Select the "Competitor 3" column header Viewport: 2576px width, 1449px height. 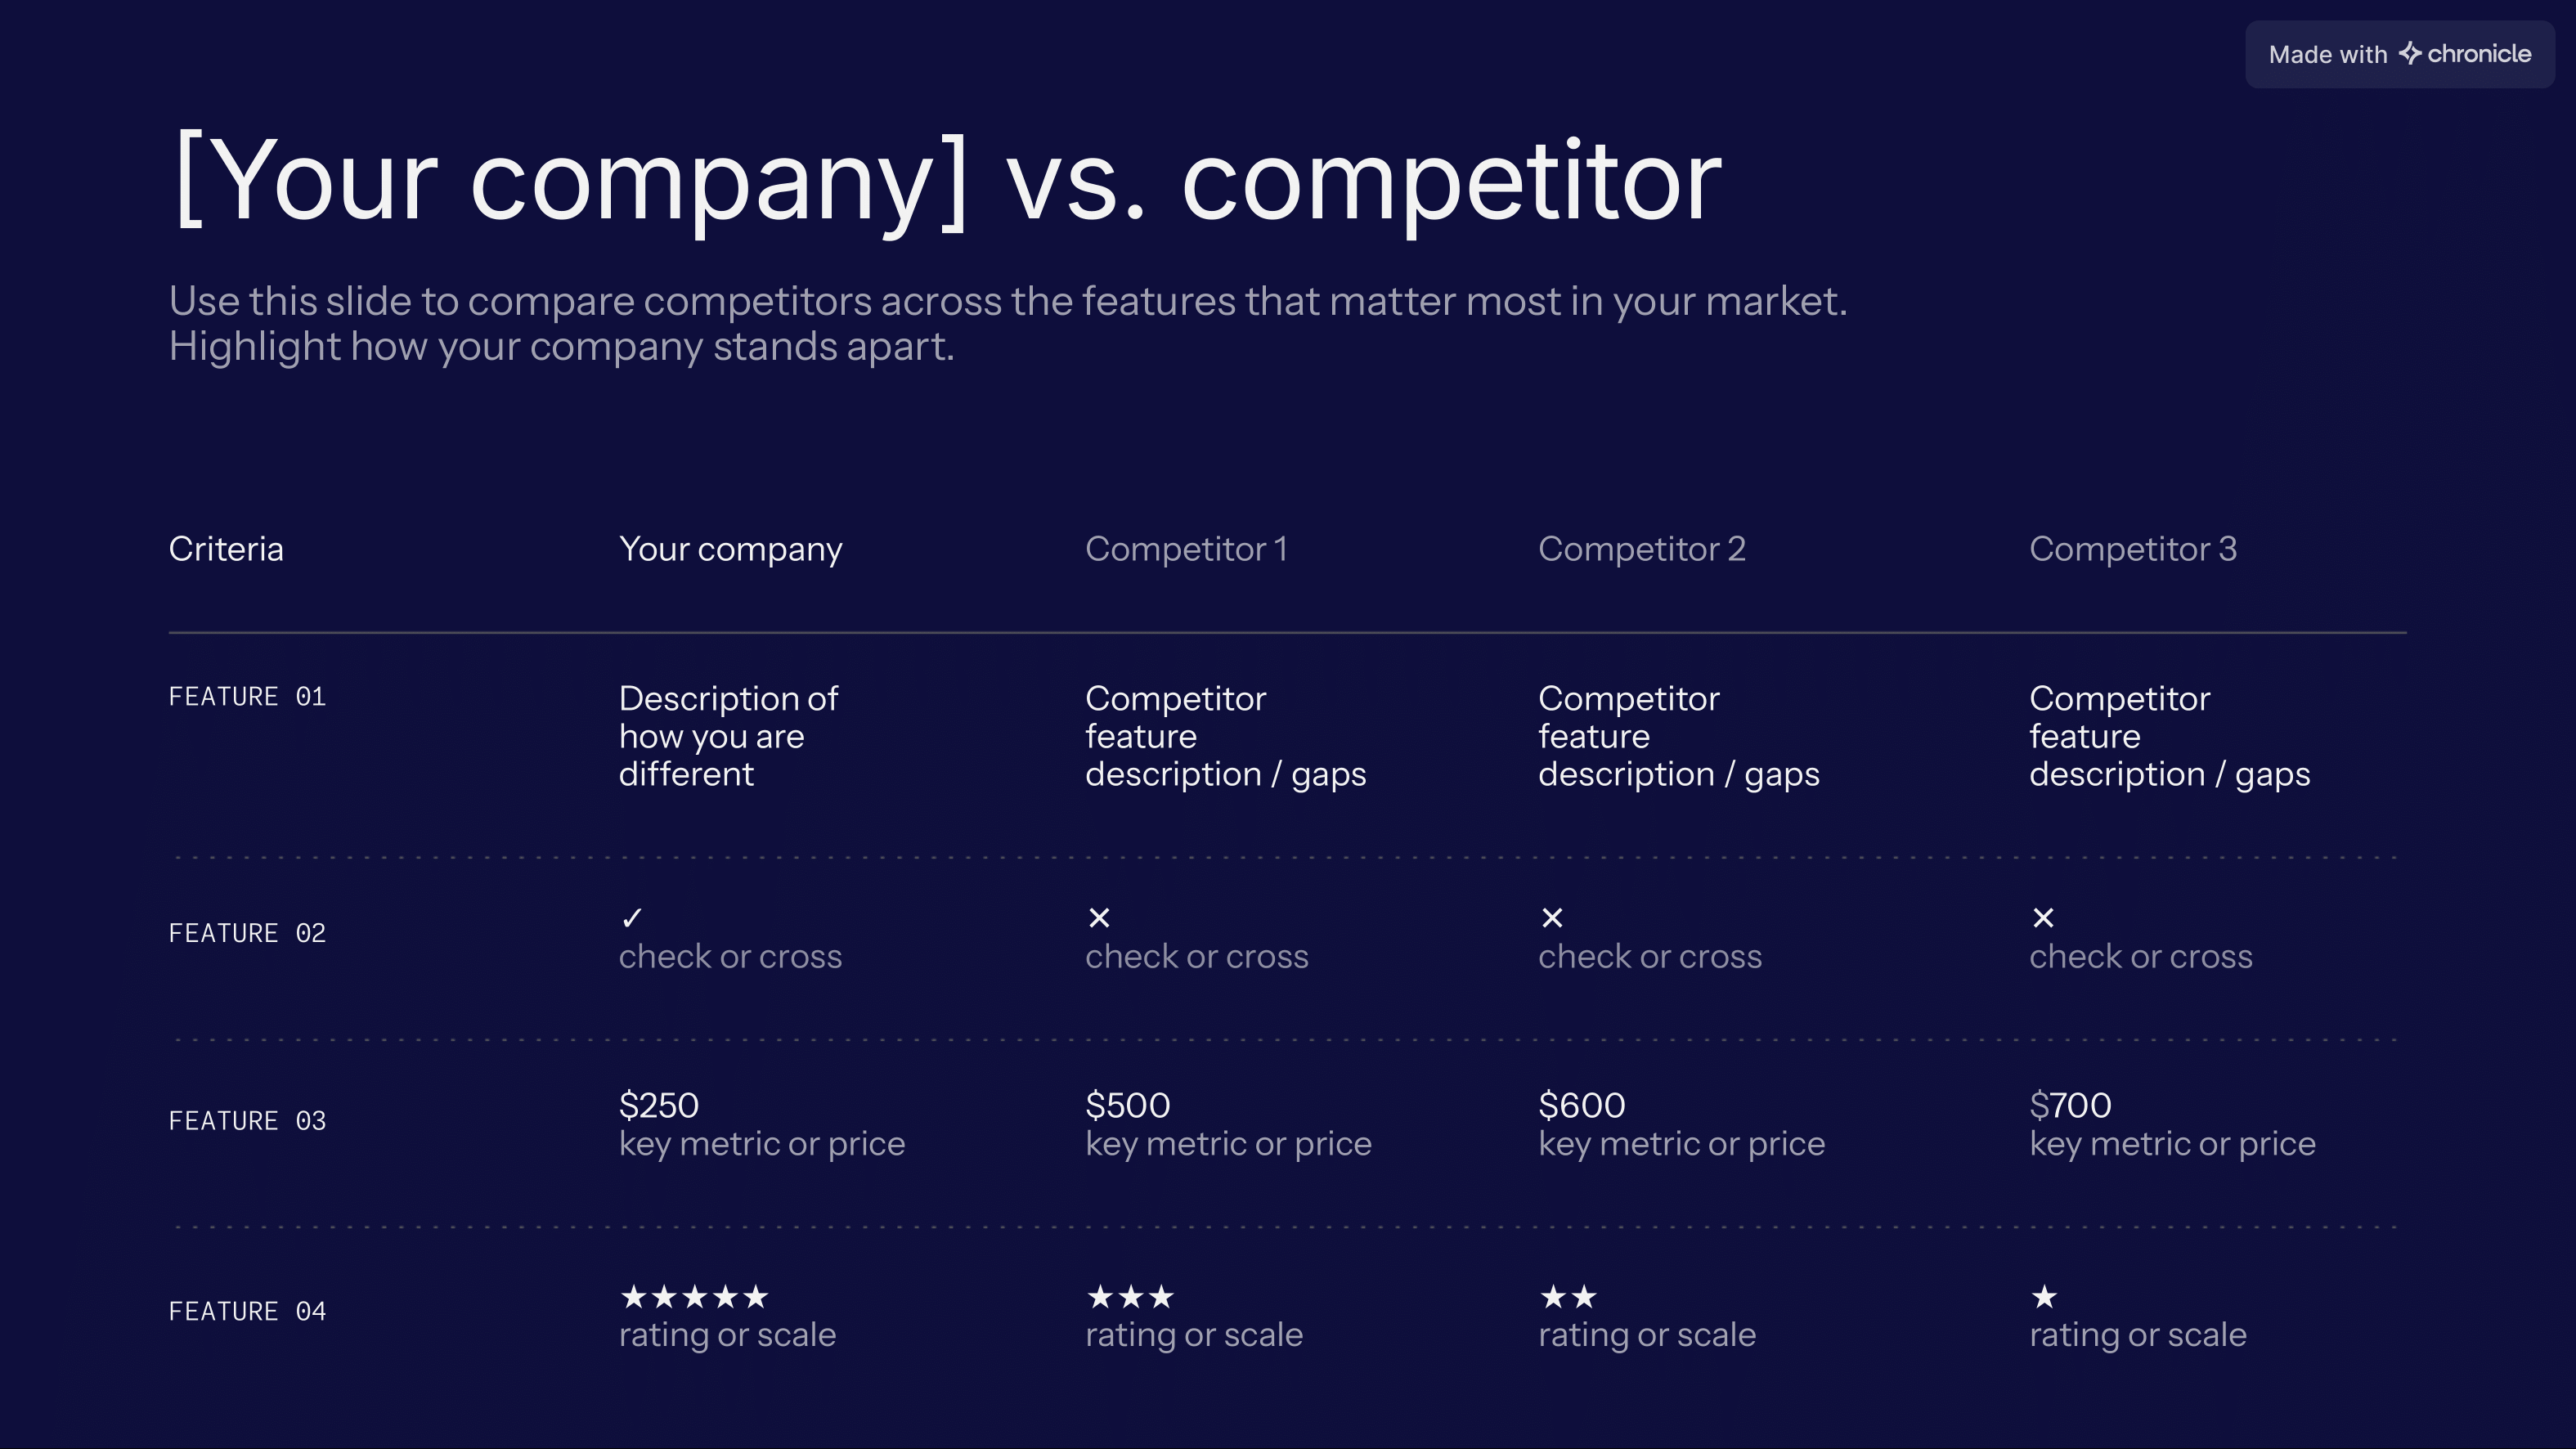click(2132, 549)
